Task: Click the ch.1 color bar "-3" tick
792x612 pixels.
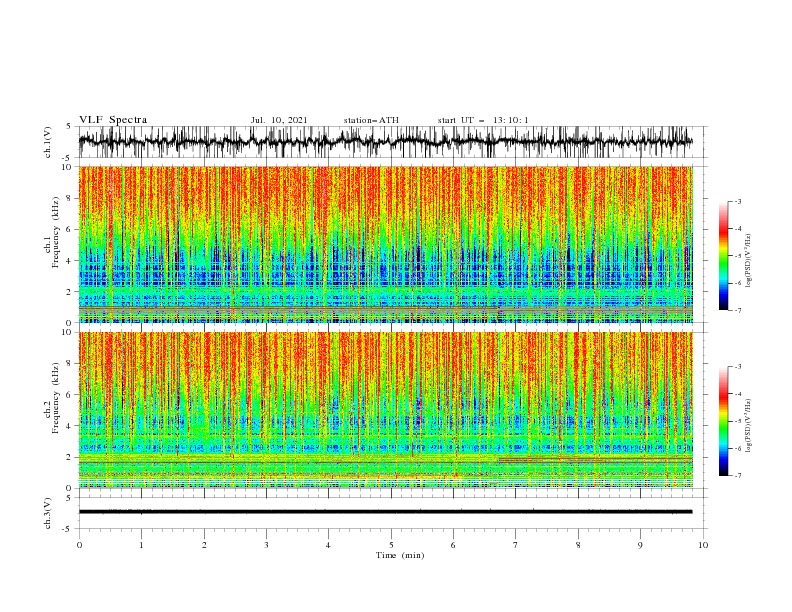Action: tap(737, 201)
